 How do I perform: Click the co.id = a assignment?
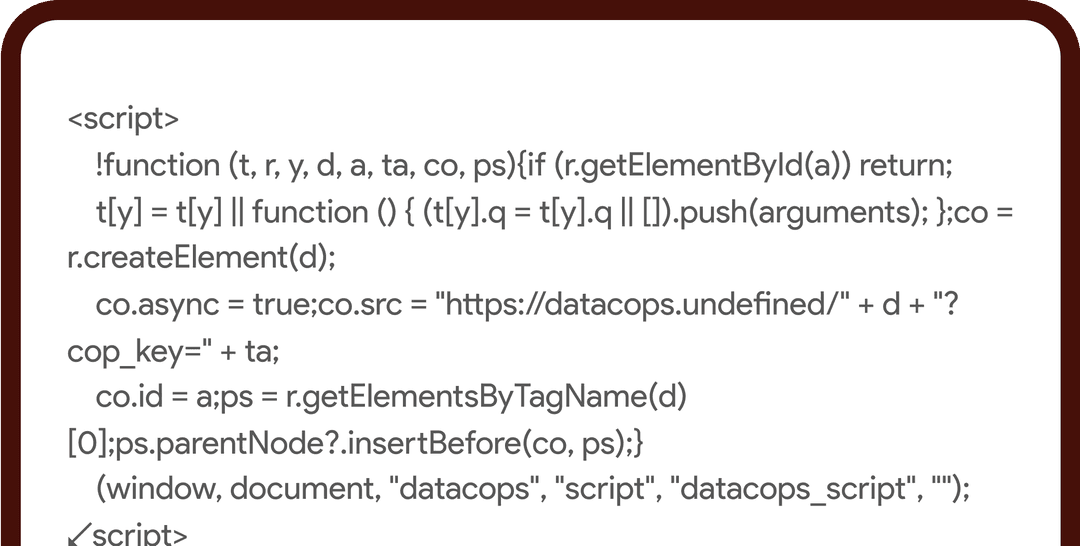pyautogui.click(x=156, y=397)
